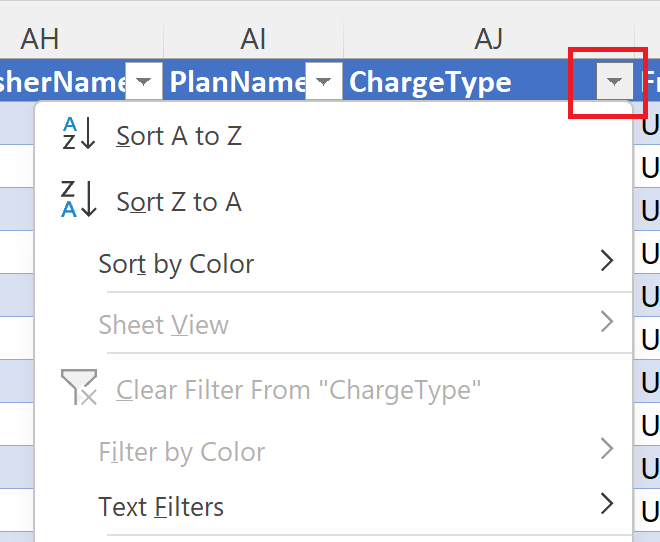Choose the "Sort A to Z" text
Image resolution: width=660 pixels, height=542 pixels.
[x=179, y=136]
